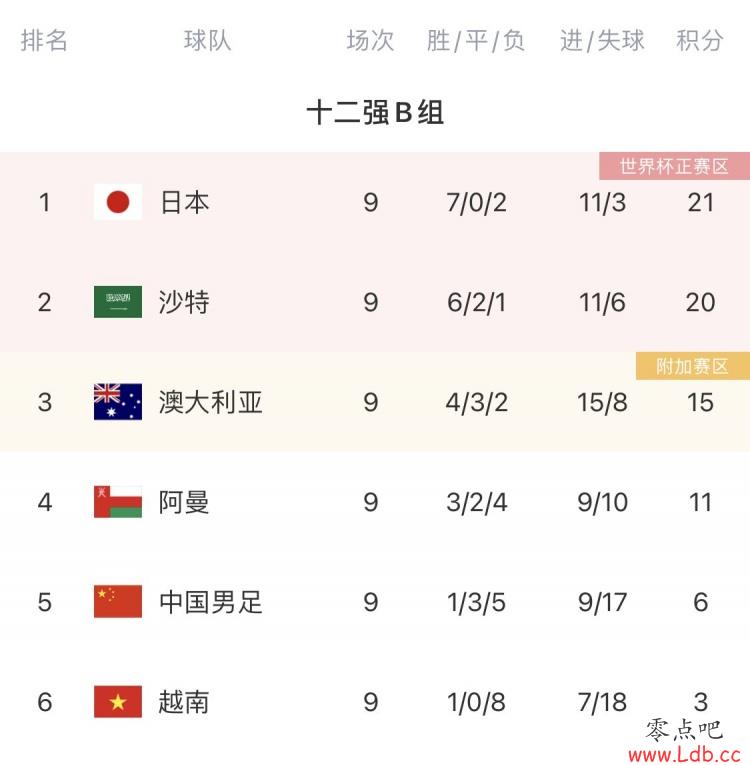This screenshot has width=750, height=765.
Task: Select the 附加赛区 label tag
Action: click(x=692, y=366)
